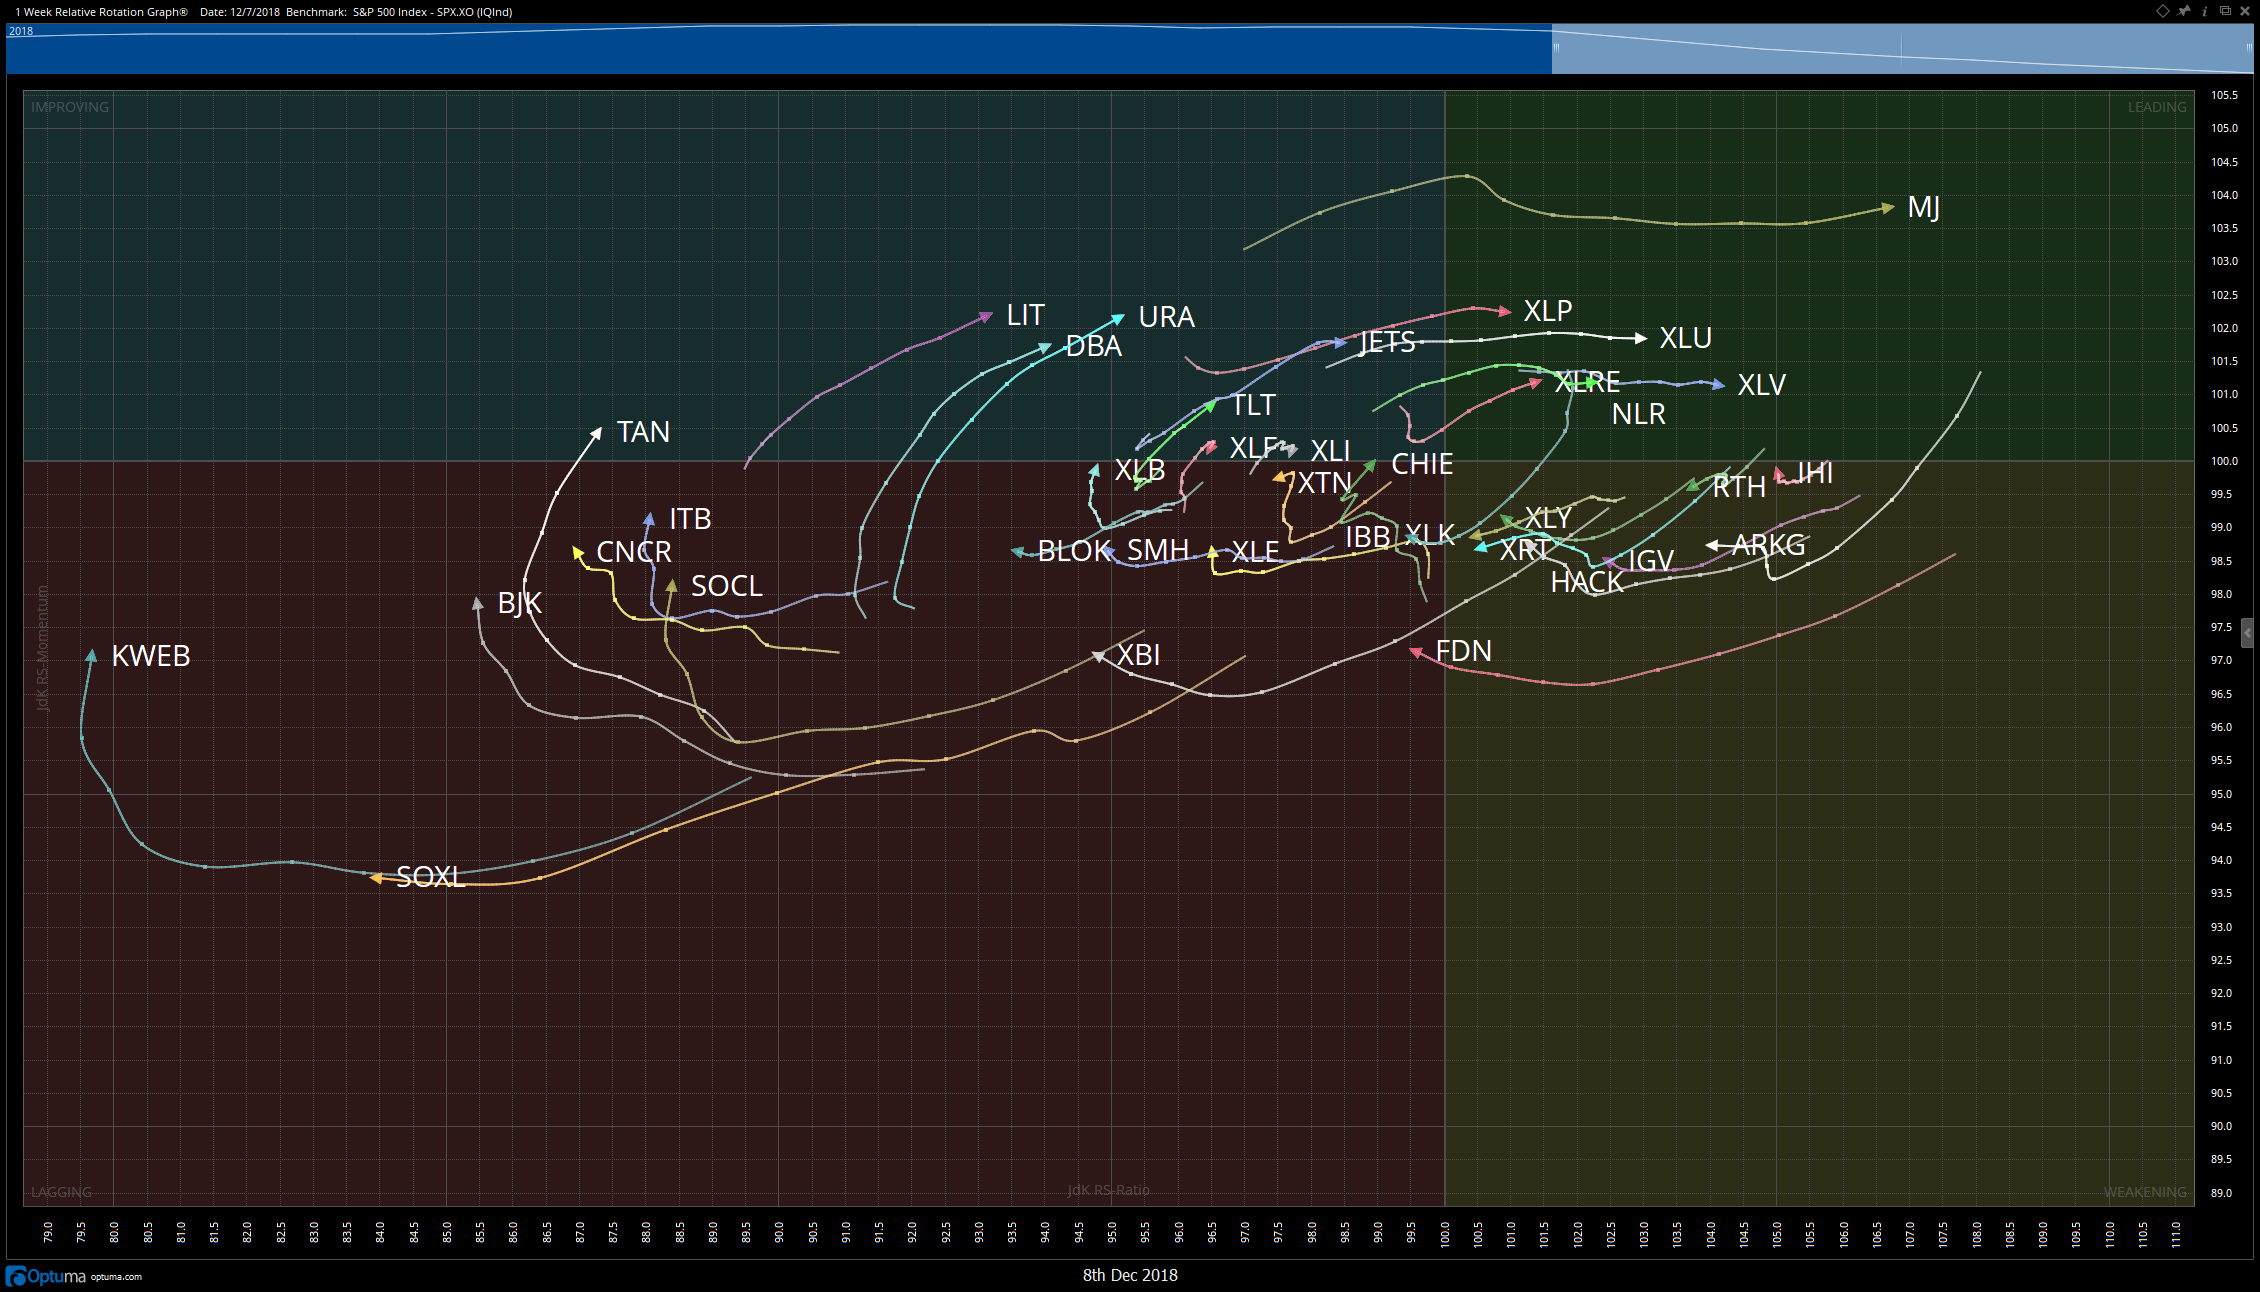Click the restore/detach window icon
2260x1292 pixels.
tap(2225, 11)
